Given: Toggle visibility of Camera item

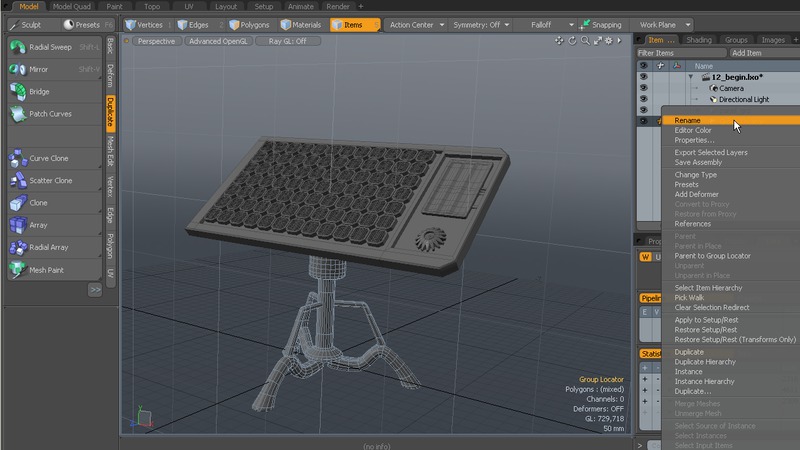Looking at the screenshot, I should pos(643,88).
